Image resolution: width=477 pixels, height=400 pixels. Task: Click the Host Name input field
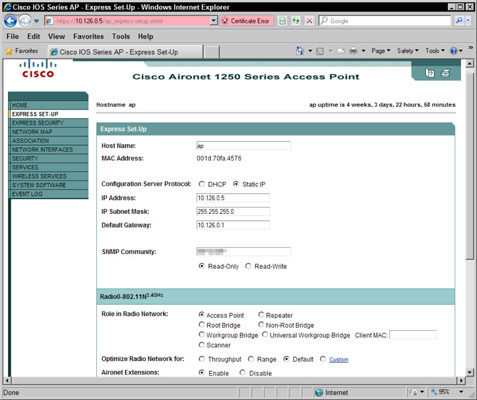coord(243,146)
